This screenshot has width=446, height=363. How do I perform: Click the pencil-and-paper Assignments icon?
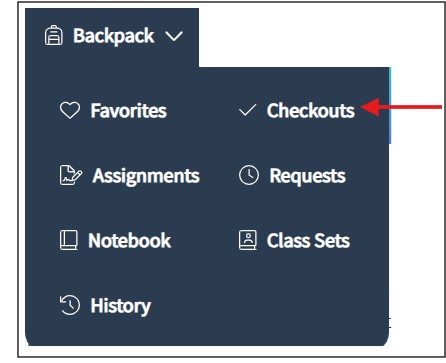coord(71,175)
